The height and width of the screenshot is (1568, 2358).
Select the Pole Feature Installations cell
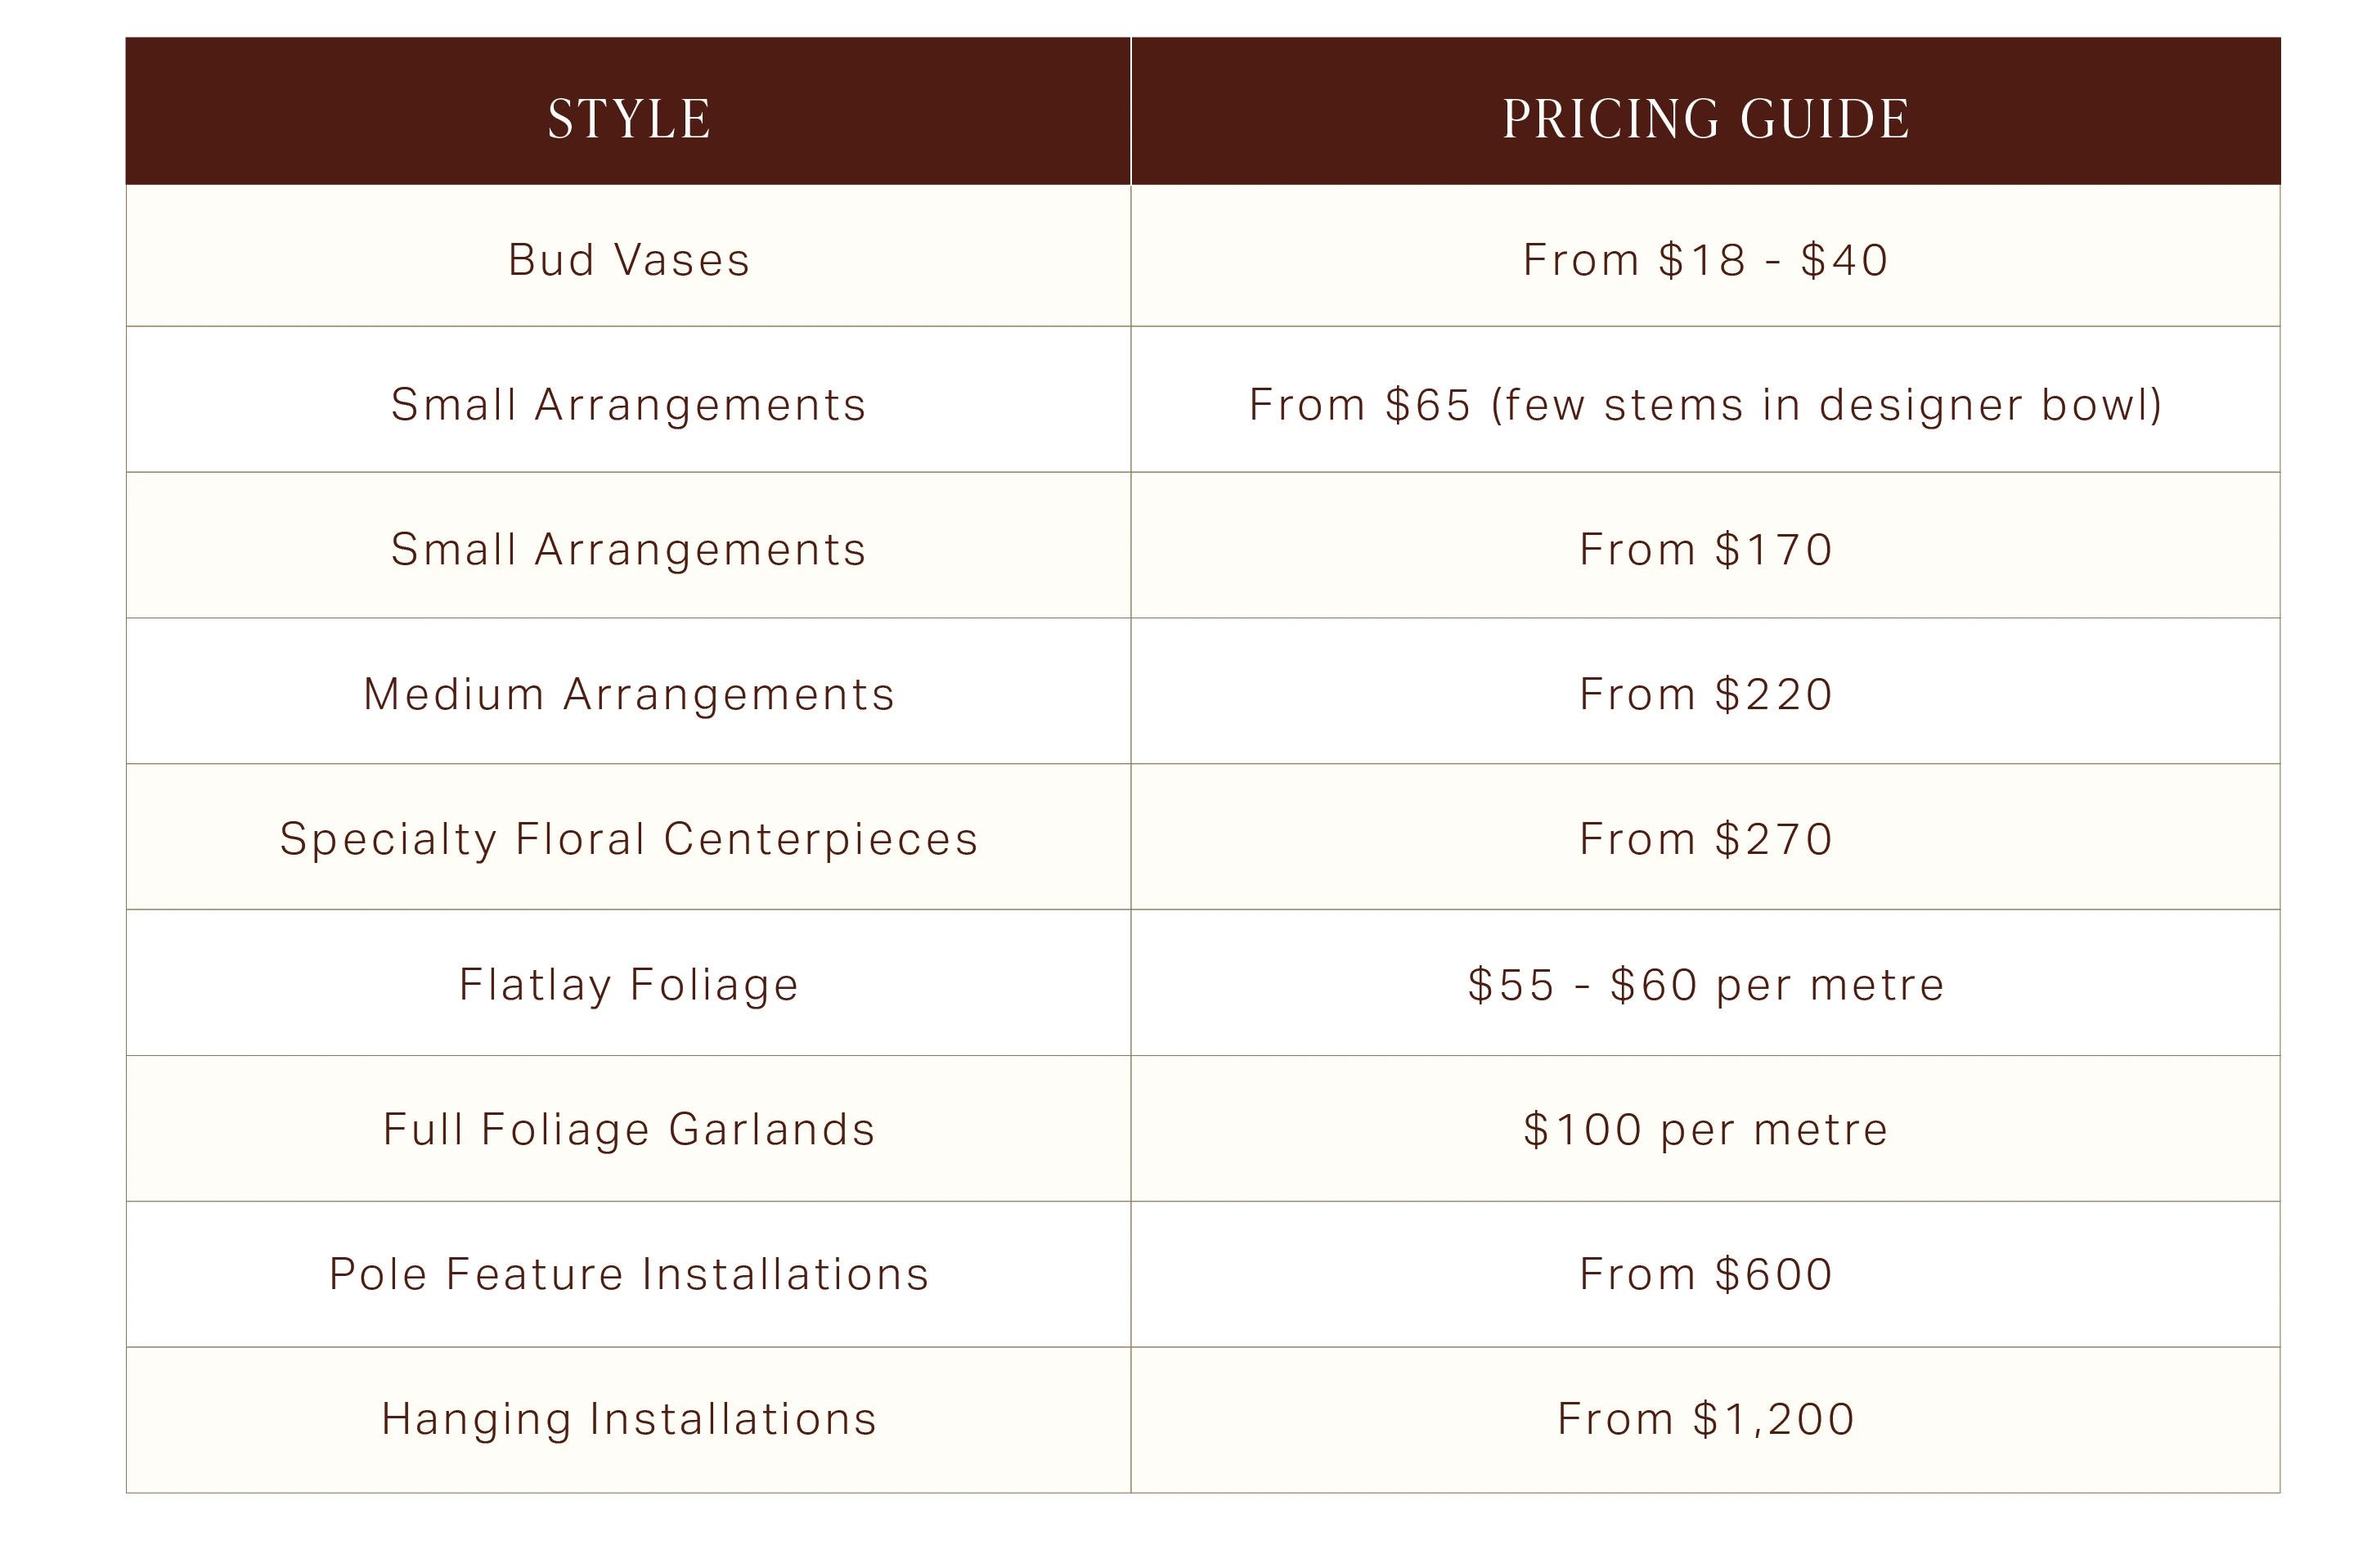628,1274
